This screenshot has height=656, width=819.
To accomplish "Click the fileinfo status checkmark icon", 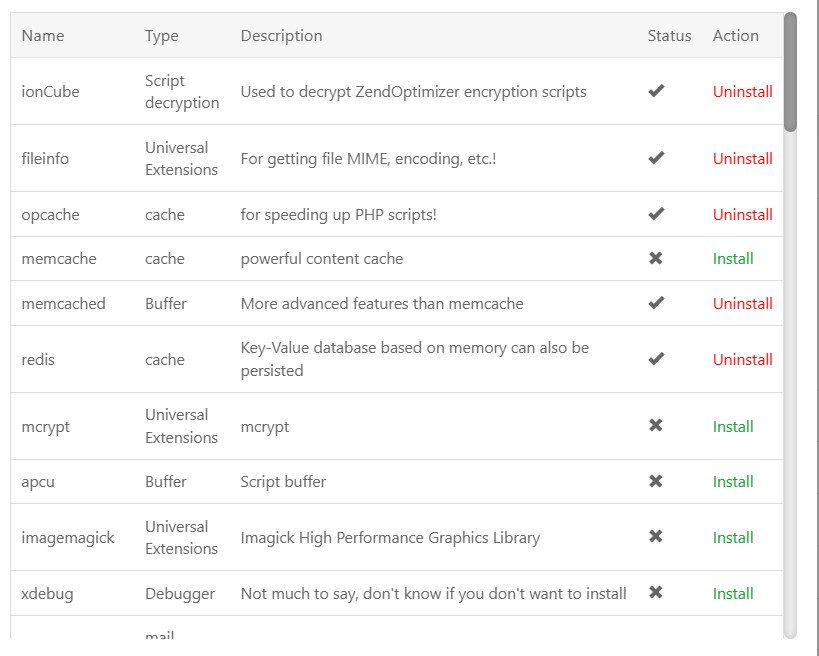I will pyautogui.click(x=656, y=158).
